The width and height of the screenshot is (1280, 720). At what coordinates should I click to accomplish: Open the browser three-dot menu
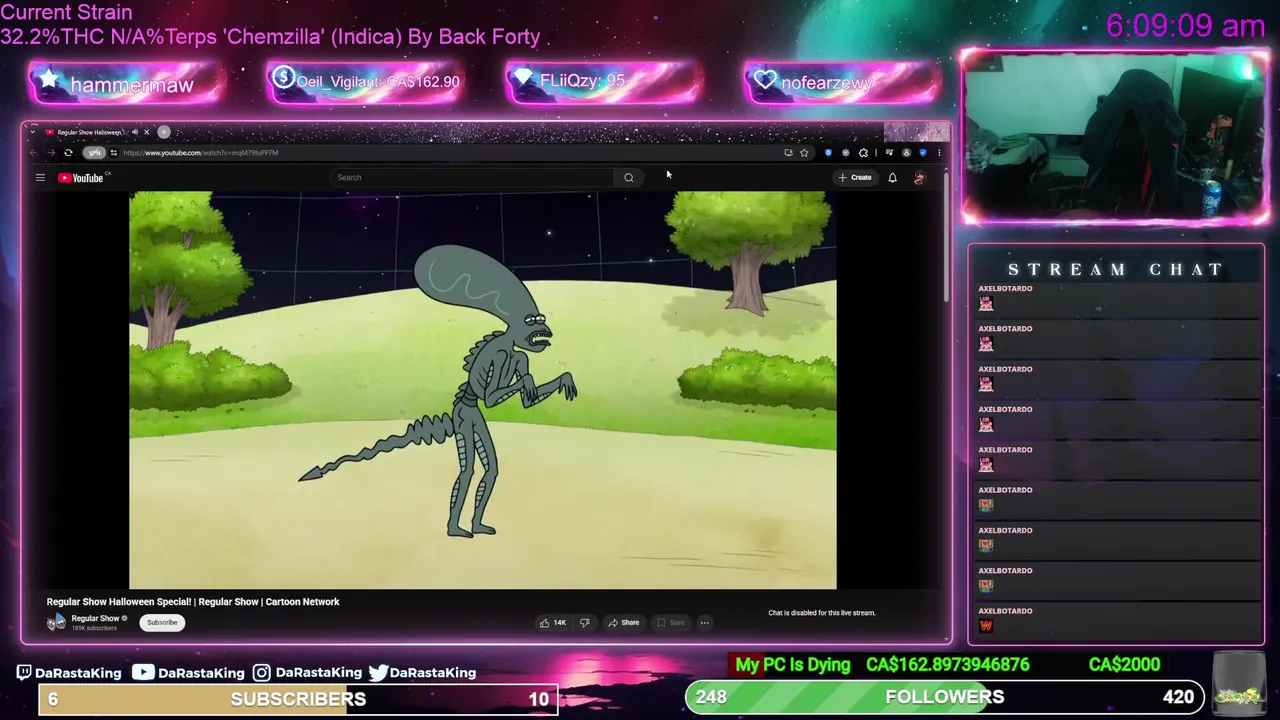pos(939,153)
